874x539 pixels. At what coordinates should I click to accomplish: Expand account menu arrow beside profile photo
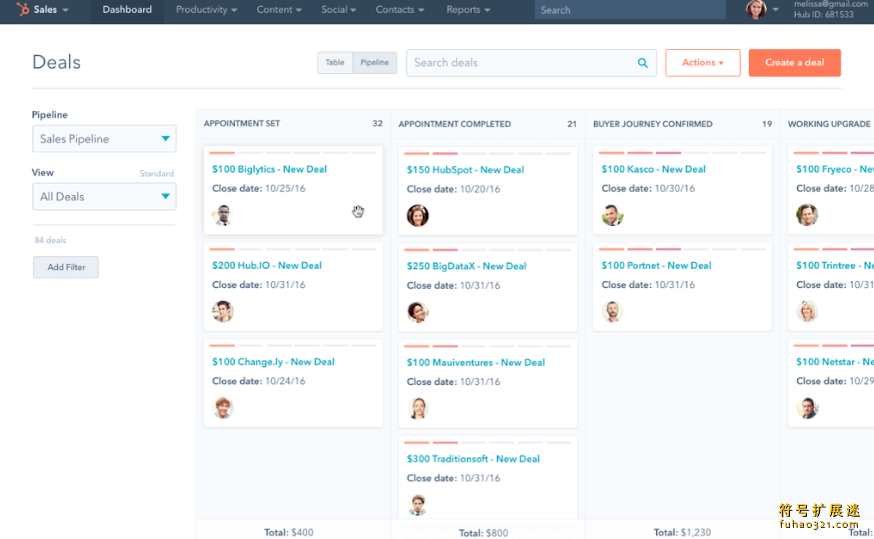click(x=775, y=9)
